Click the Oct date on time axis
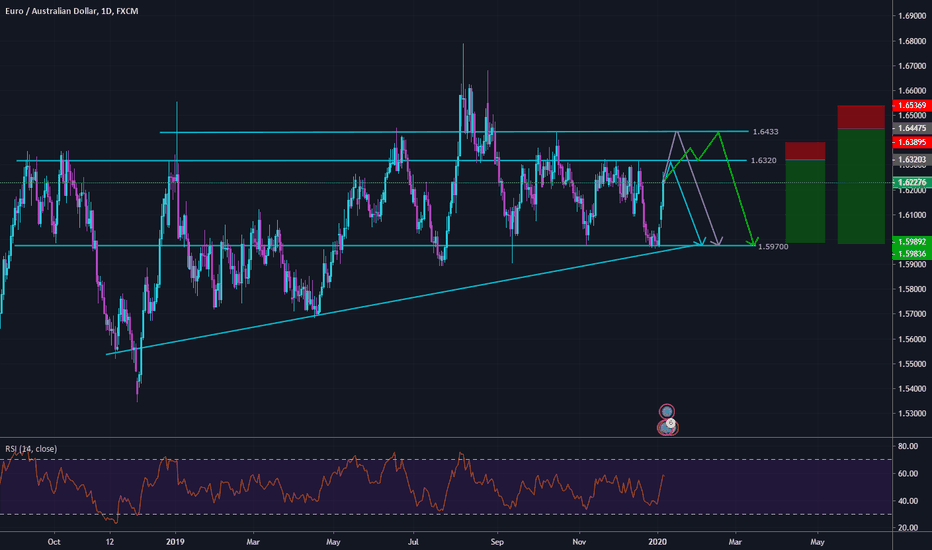The image size is (932, 550). pyautogui.click(x=54, y=542)
